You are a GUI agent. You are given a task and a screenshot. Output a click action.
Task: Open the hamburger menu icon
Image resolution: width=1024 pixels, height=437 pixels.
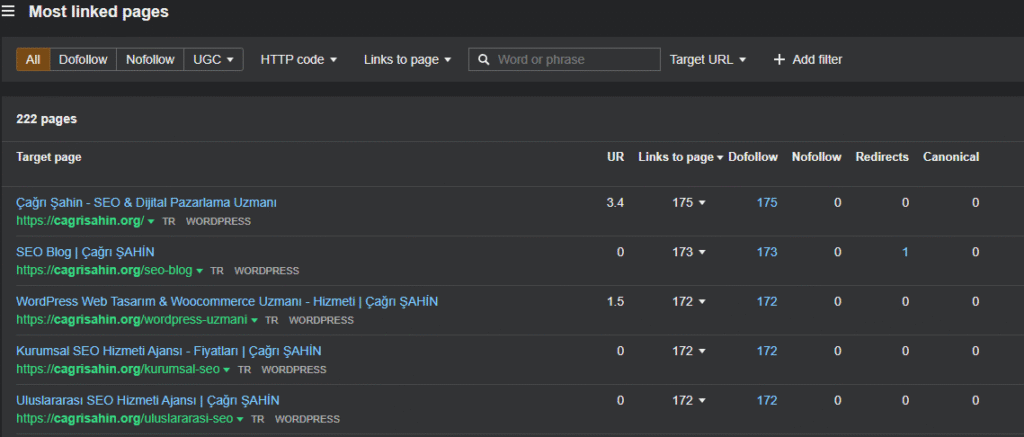click(x=8, y=12)
